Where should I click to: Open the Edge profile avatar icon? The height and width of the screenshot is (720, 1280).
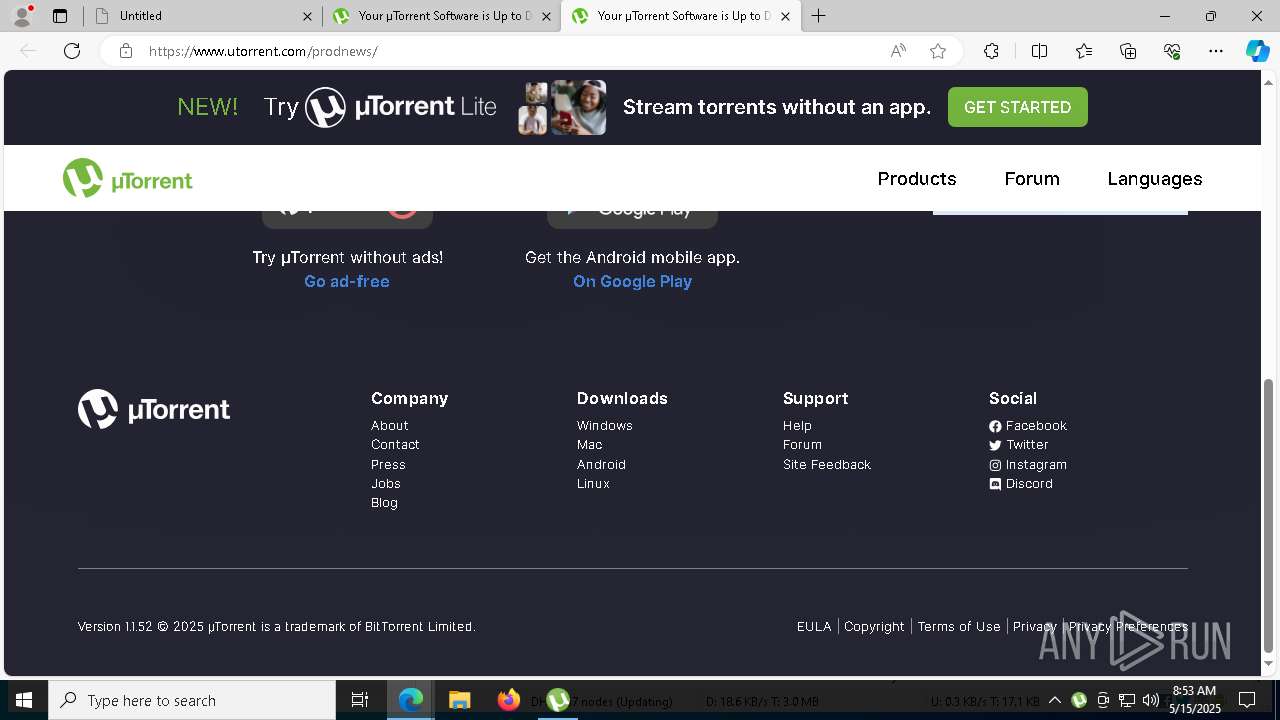21,16
